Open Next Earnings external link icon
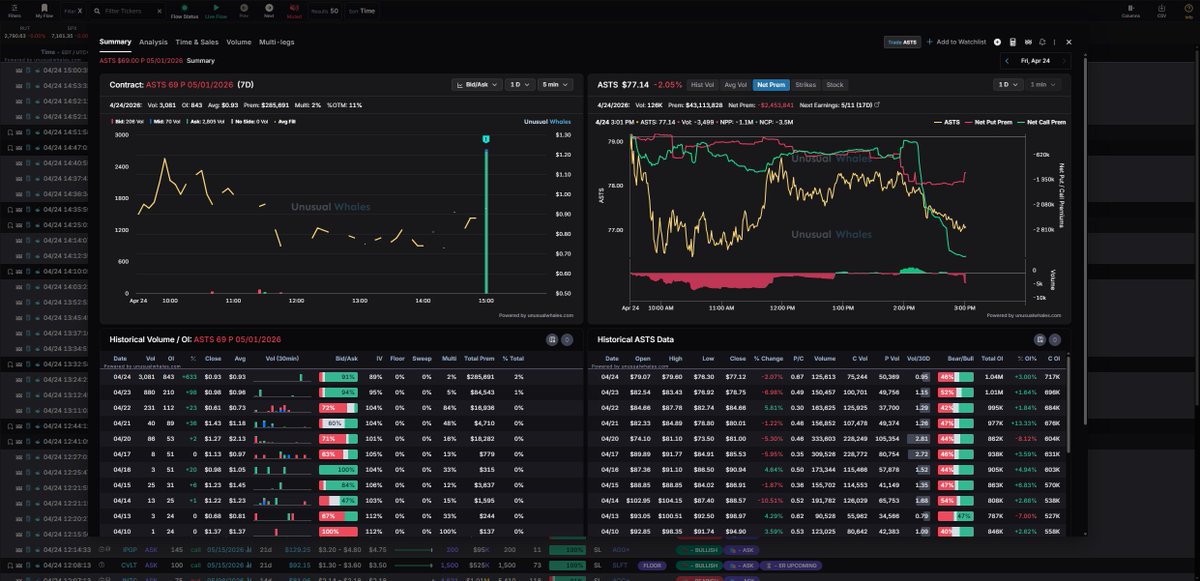Viewport: 1200px width, 581px height. tap(877, 104)
